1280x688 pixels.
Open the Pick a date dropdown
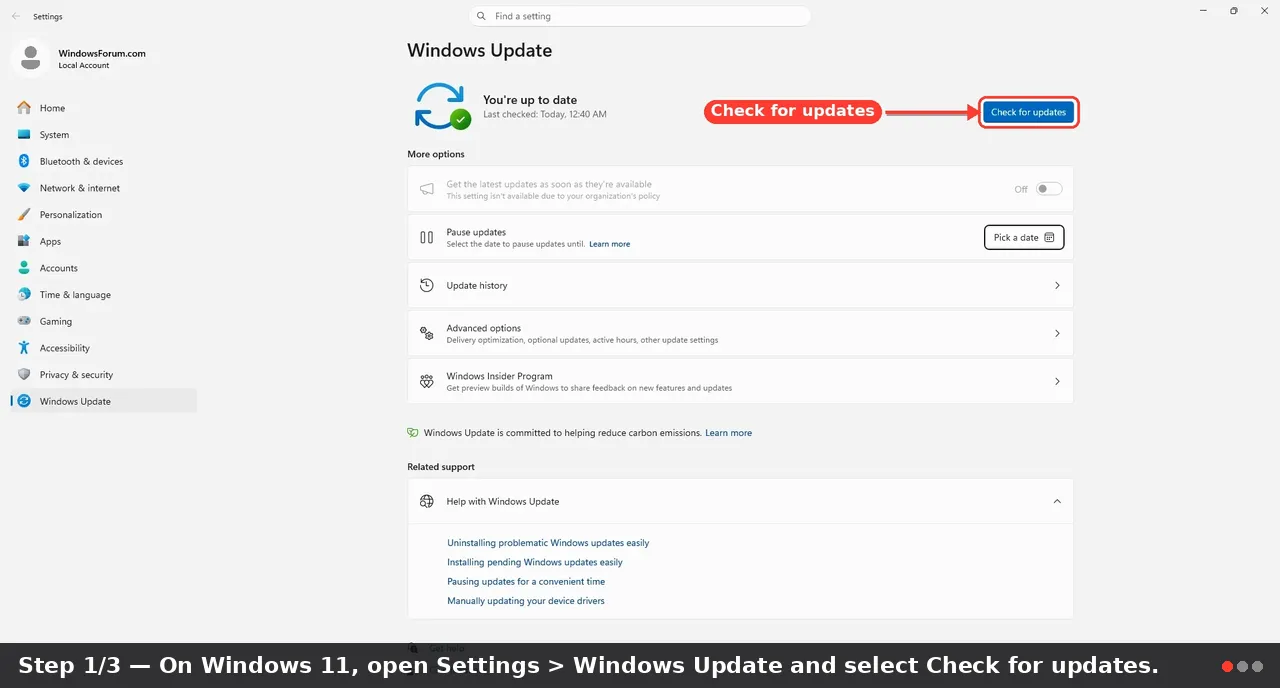tap(1024, 237)
